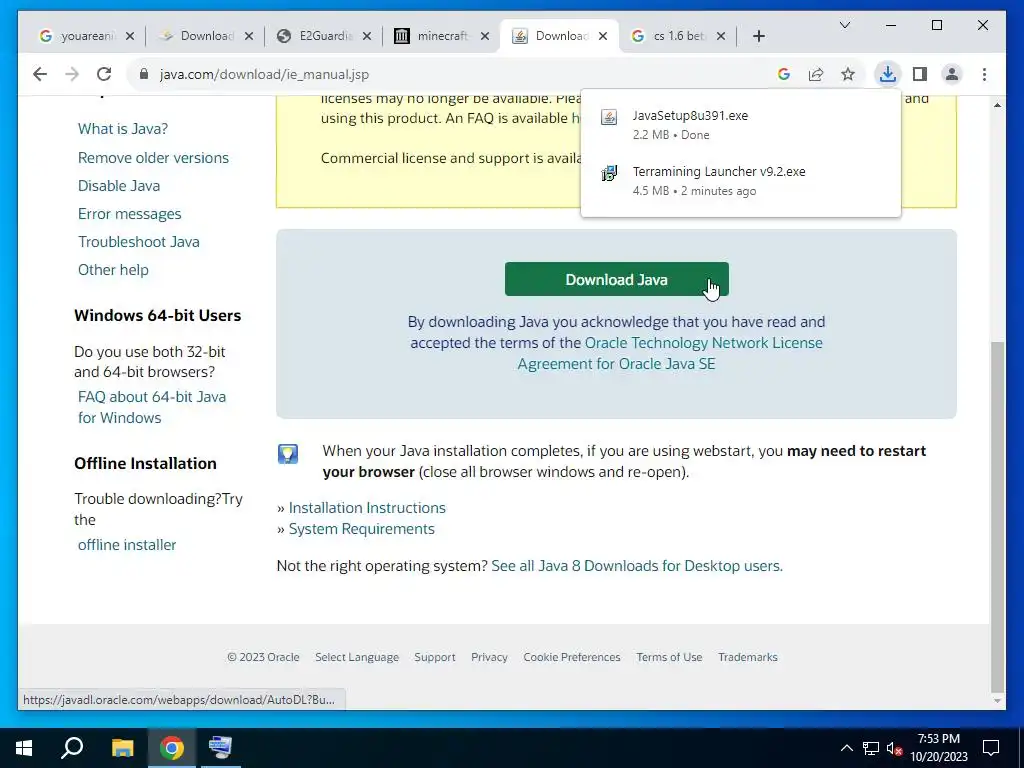The width and height of the screenshot is (1024, 768).
Task: Open a new tab with plus button
Action: (759, 37)
